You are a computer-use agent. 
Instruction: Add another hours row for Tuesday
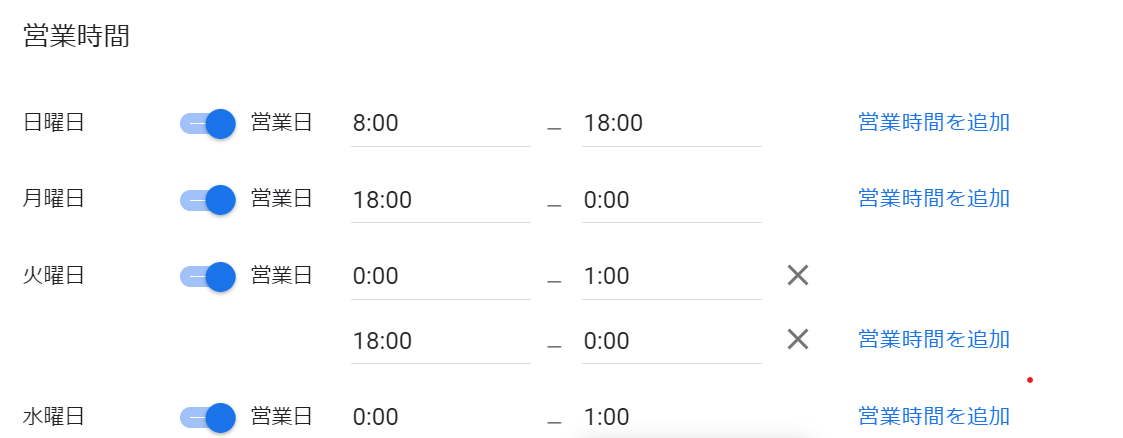coord(933,340)
